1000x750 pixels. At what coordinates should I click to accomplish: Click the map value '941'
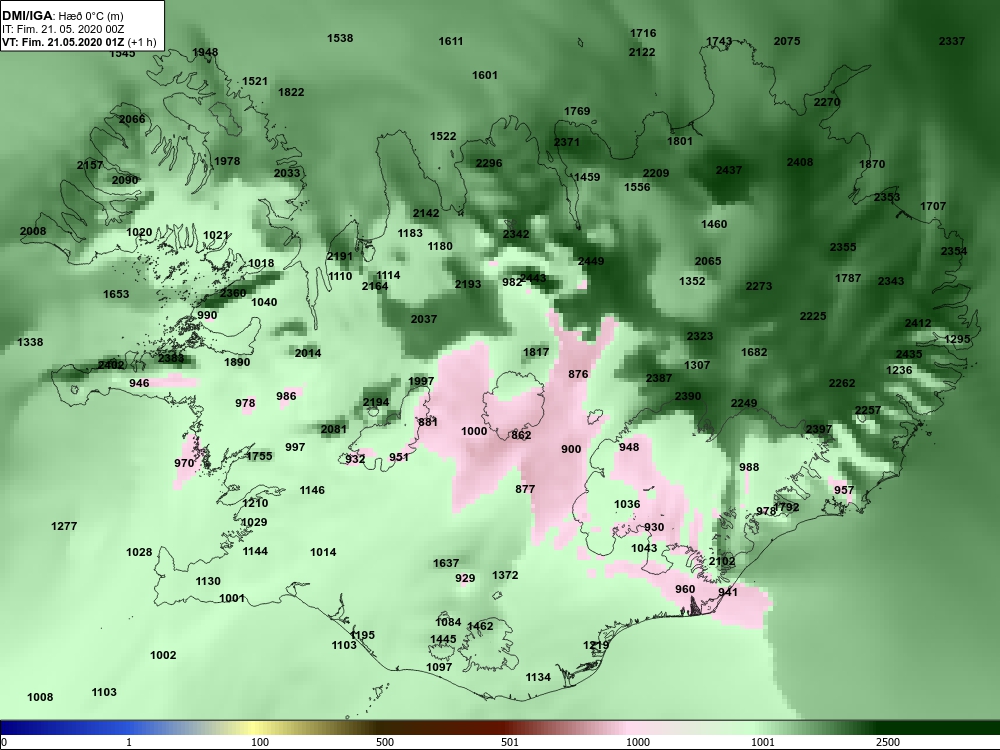(728, 592)
